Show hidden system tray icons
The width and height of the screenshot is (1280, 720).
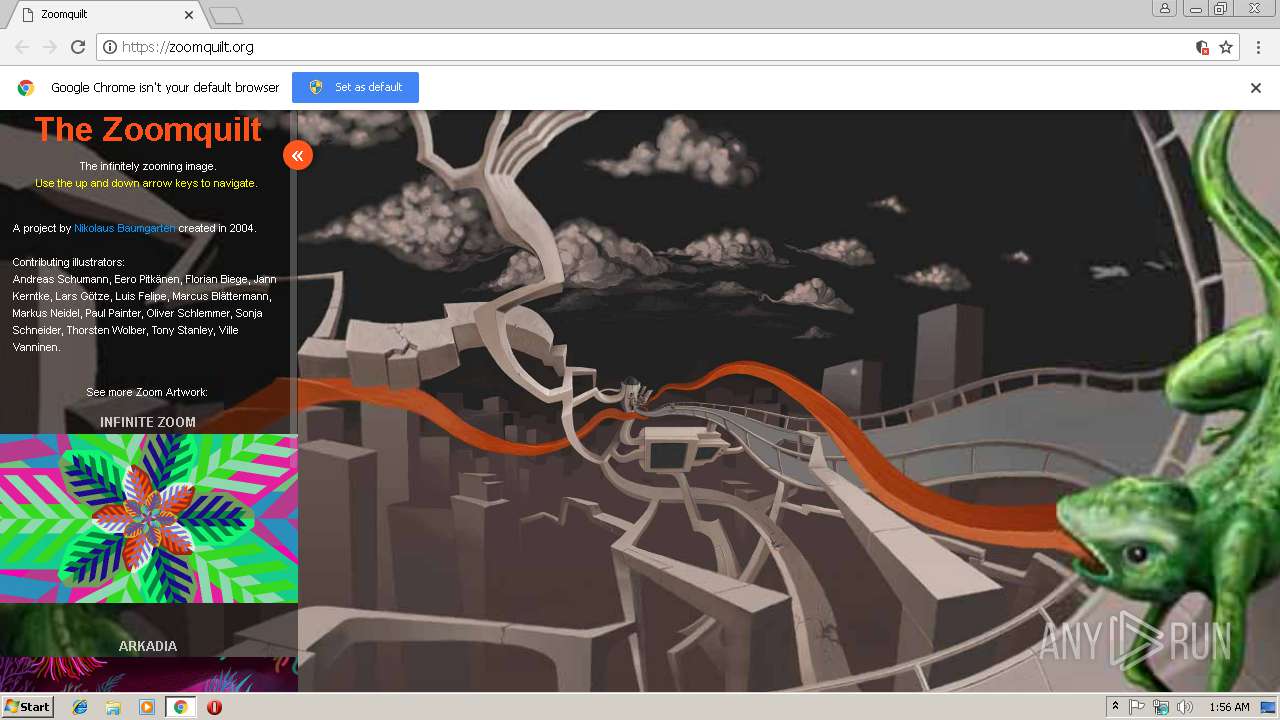click(x=1115, y=707)
